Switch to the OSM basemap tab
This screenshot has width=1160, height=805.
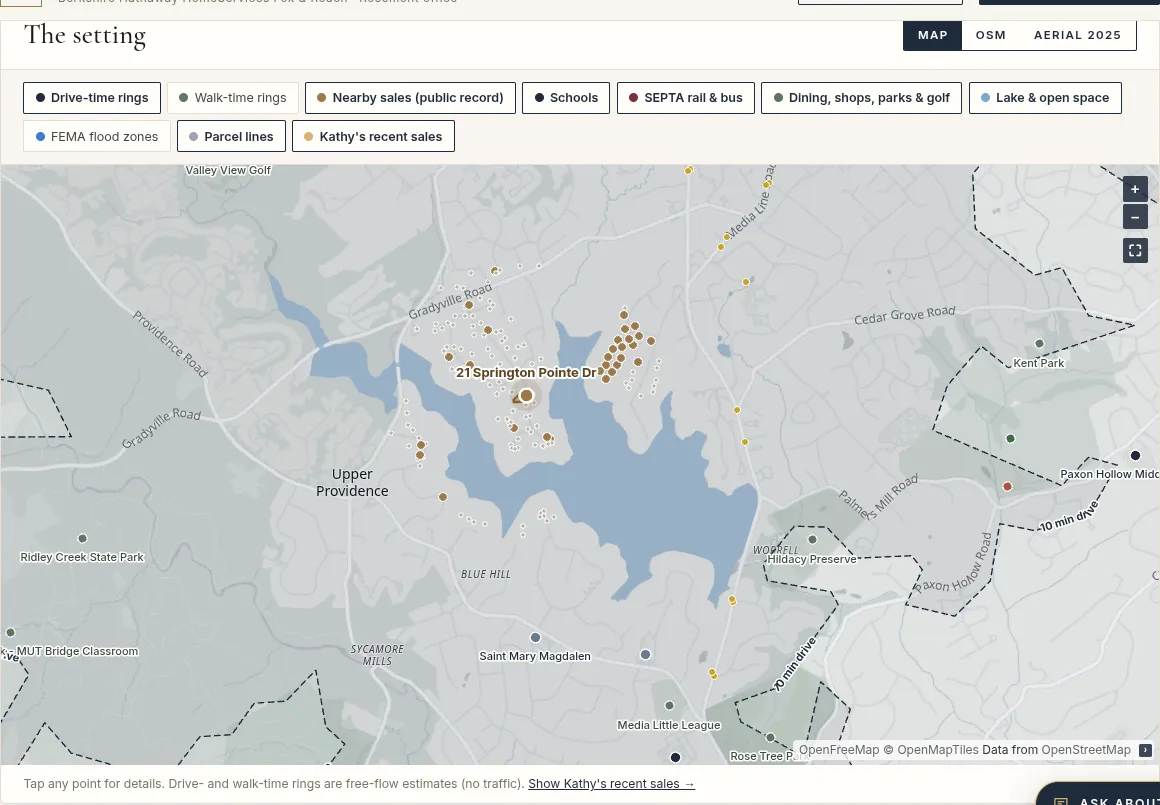pyautogui.click(x=991, y=36)
